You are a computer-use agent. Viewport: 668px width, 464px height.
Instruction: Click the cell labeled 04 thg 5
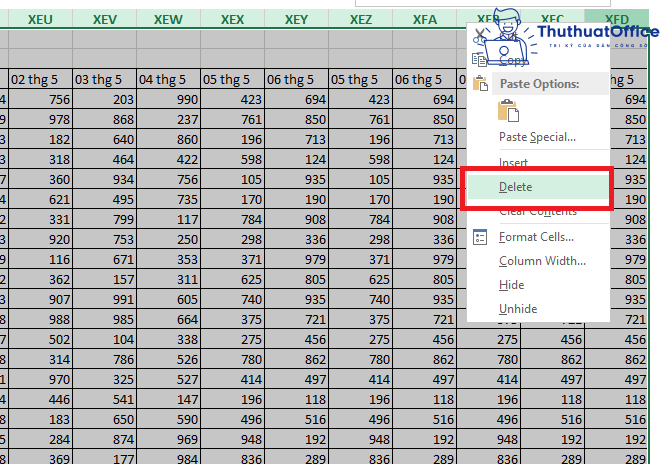pos(169,79)
